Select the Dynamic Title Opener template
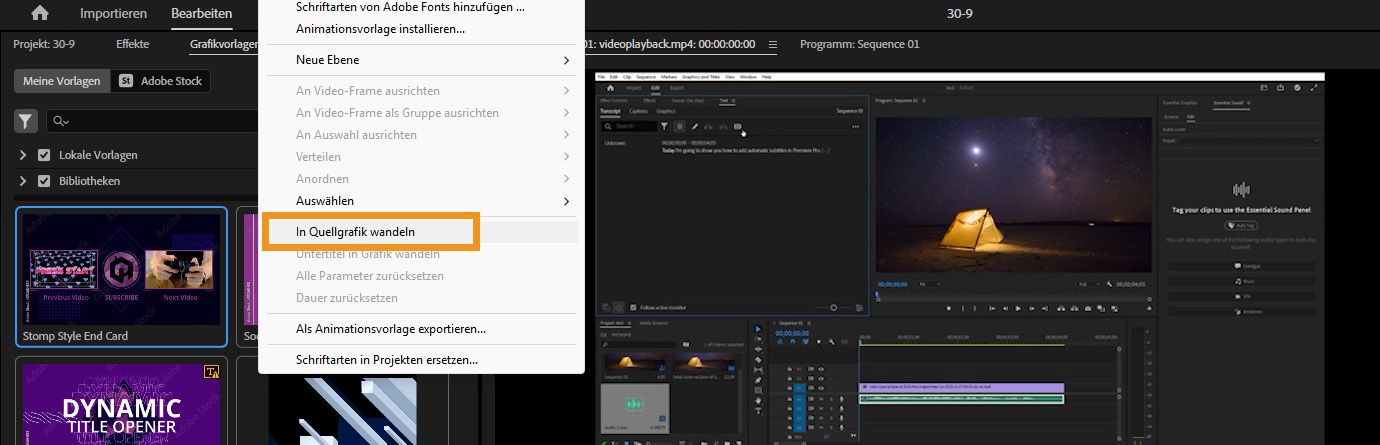This screenshot has height=445, width=1380. tap(121, 402)
